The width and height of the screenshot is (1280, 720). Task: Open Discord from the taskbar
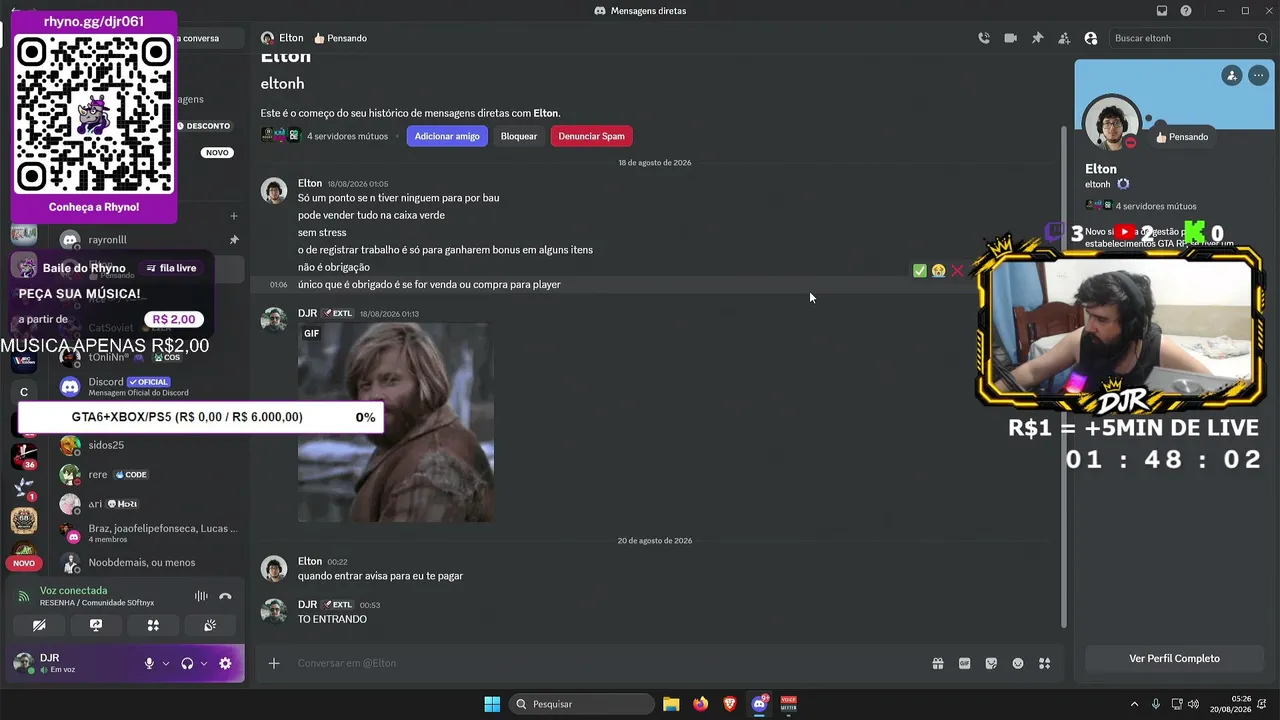[759, 704]
